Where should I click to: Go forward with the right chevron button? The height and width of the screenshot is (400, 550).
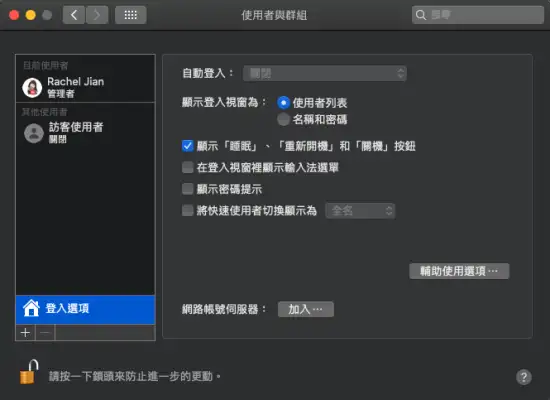click(97, 15)
